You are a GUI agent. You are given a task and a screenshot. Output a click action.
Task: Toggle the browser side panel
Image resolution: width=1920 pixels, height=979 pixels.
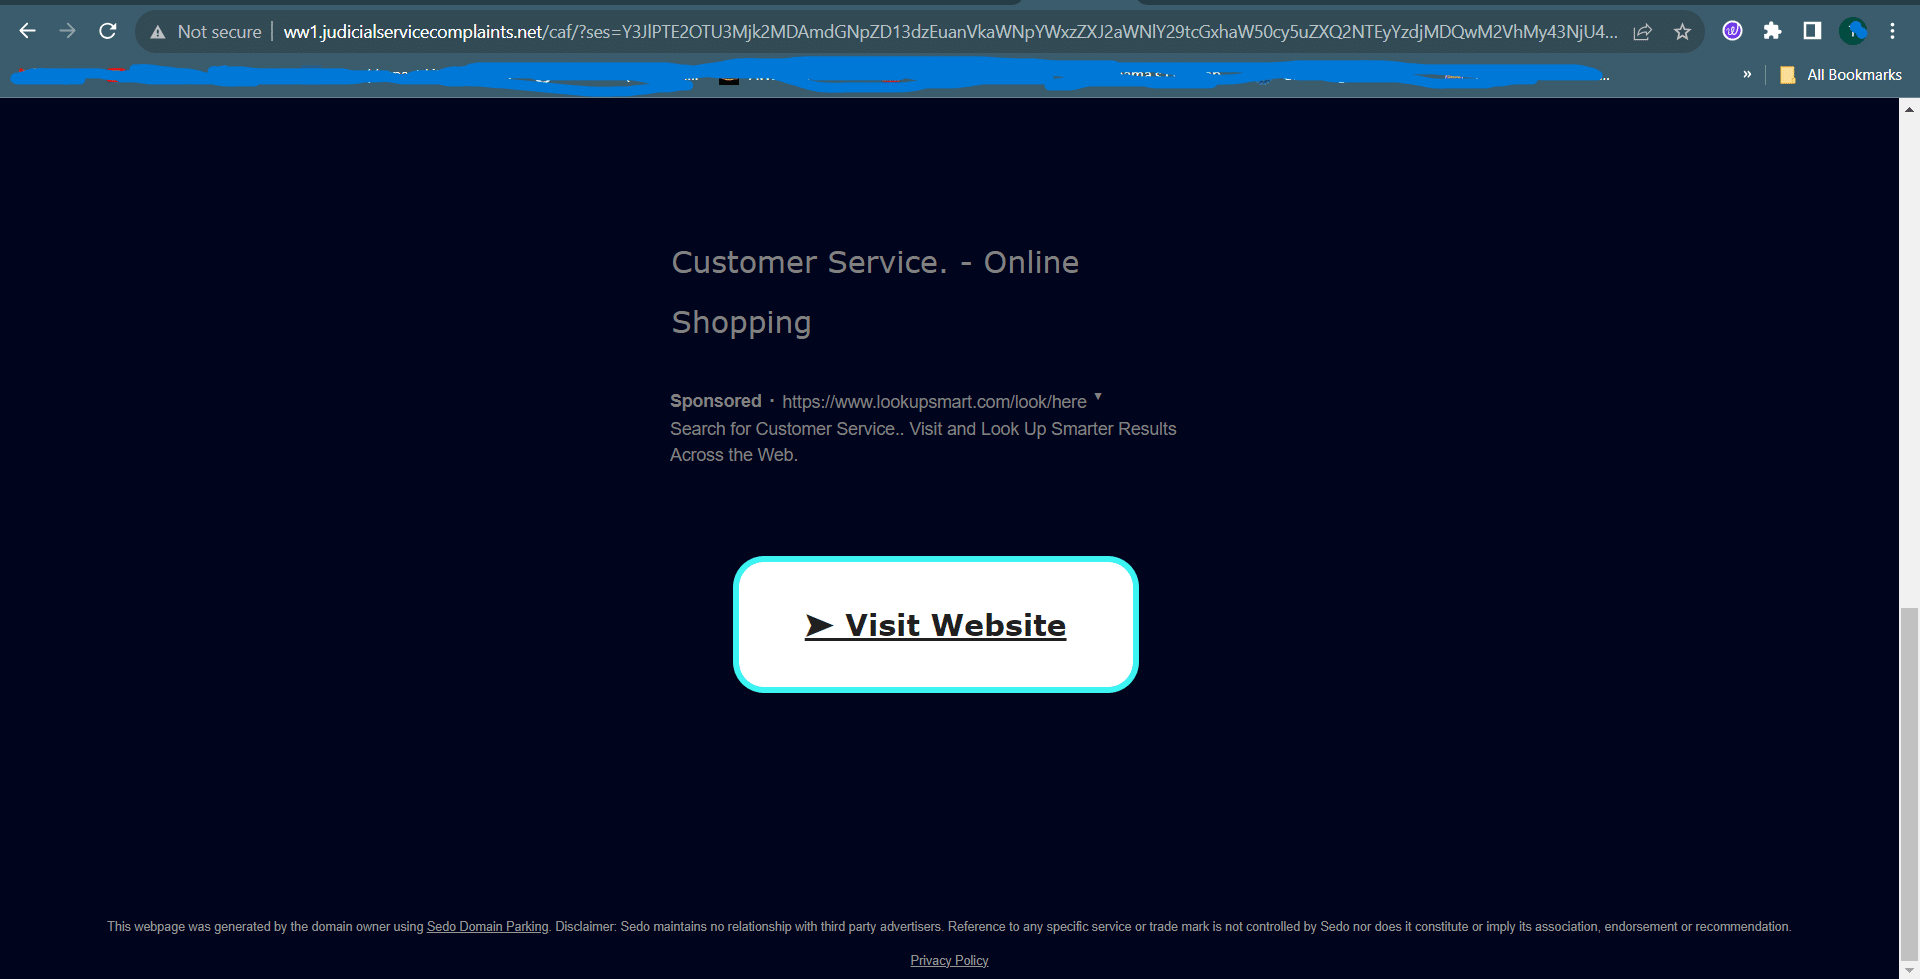(1812, 31)
